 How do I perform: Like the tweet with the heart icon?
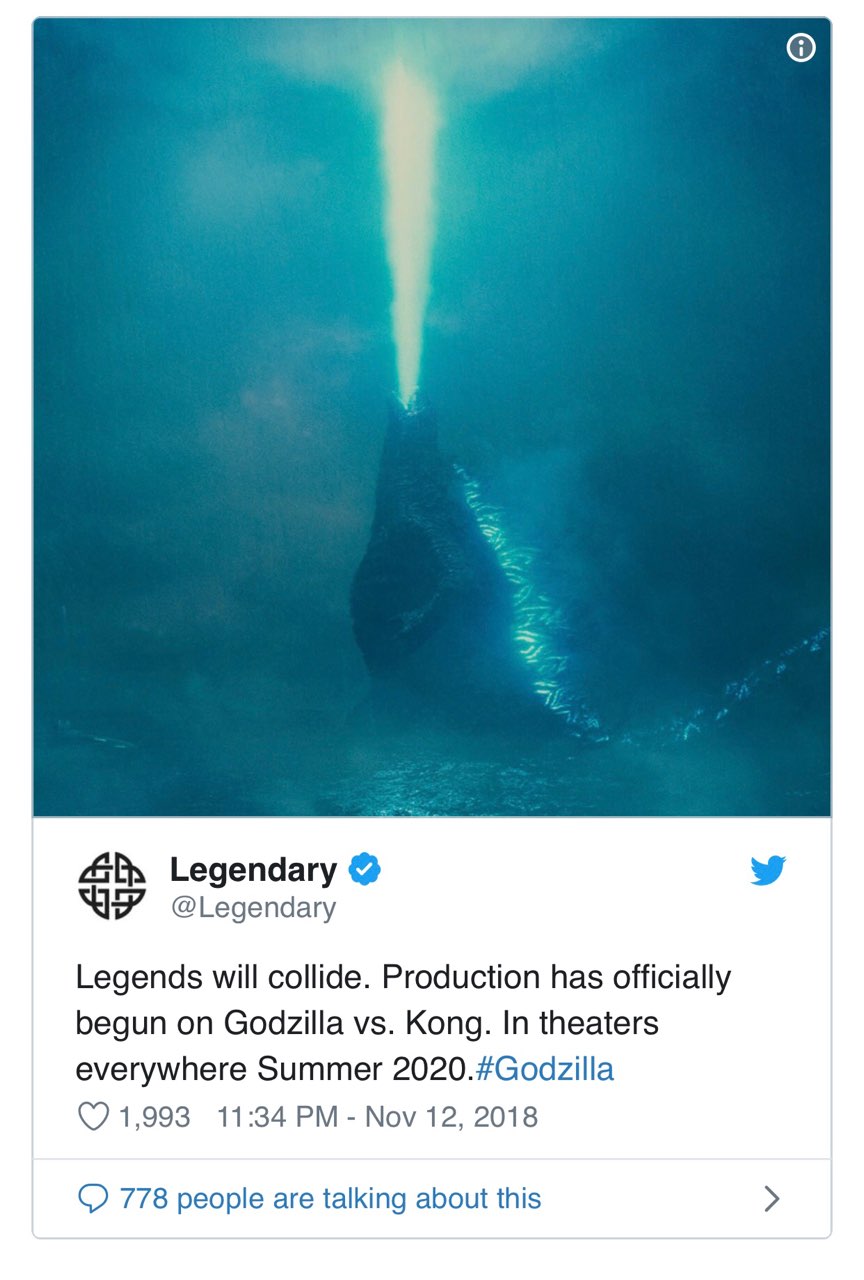click(93, 1116)
